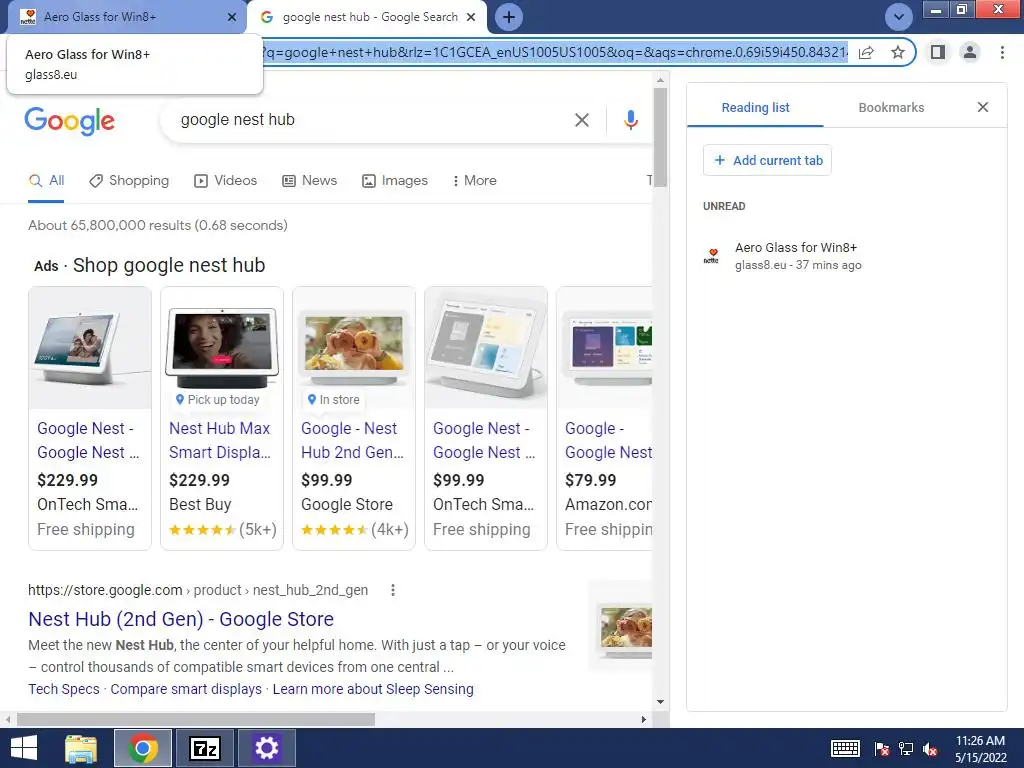Open the touch keyboard tray icon
The image size is (1024, 768).
[x=845, y=748]
